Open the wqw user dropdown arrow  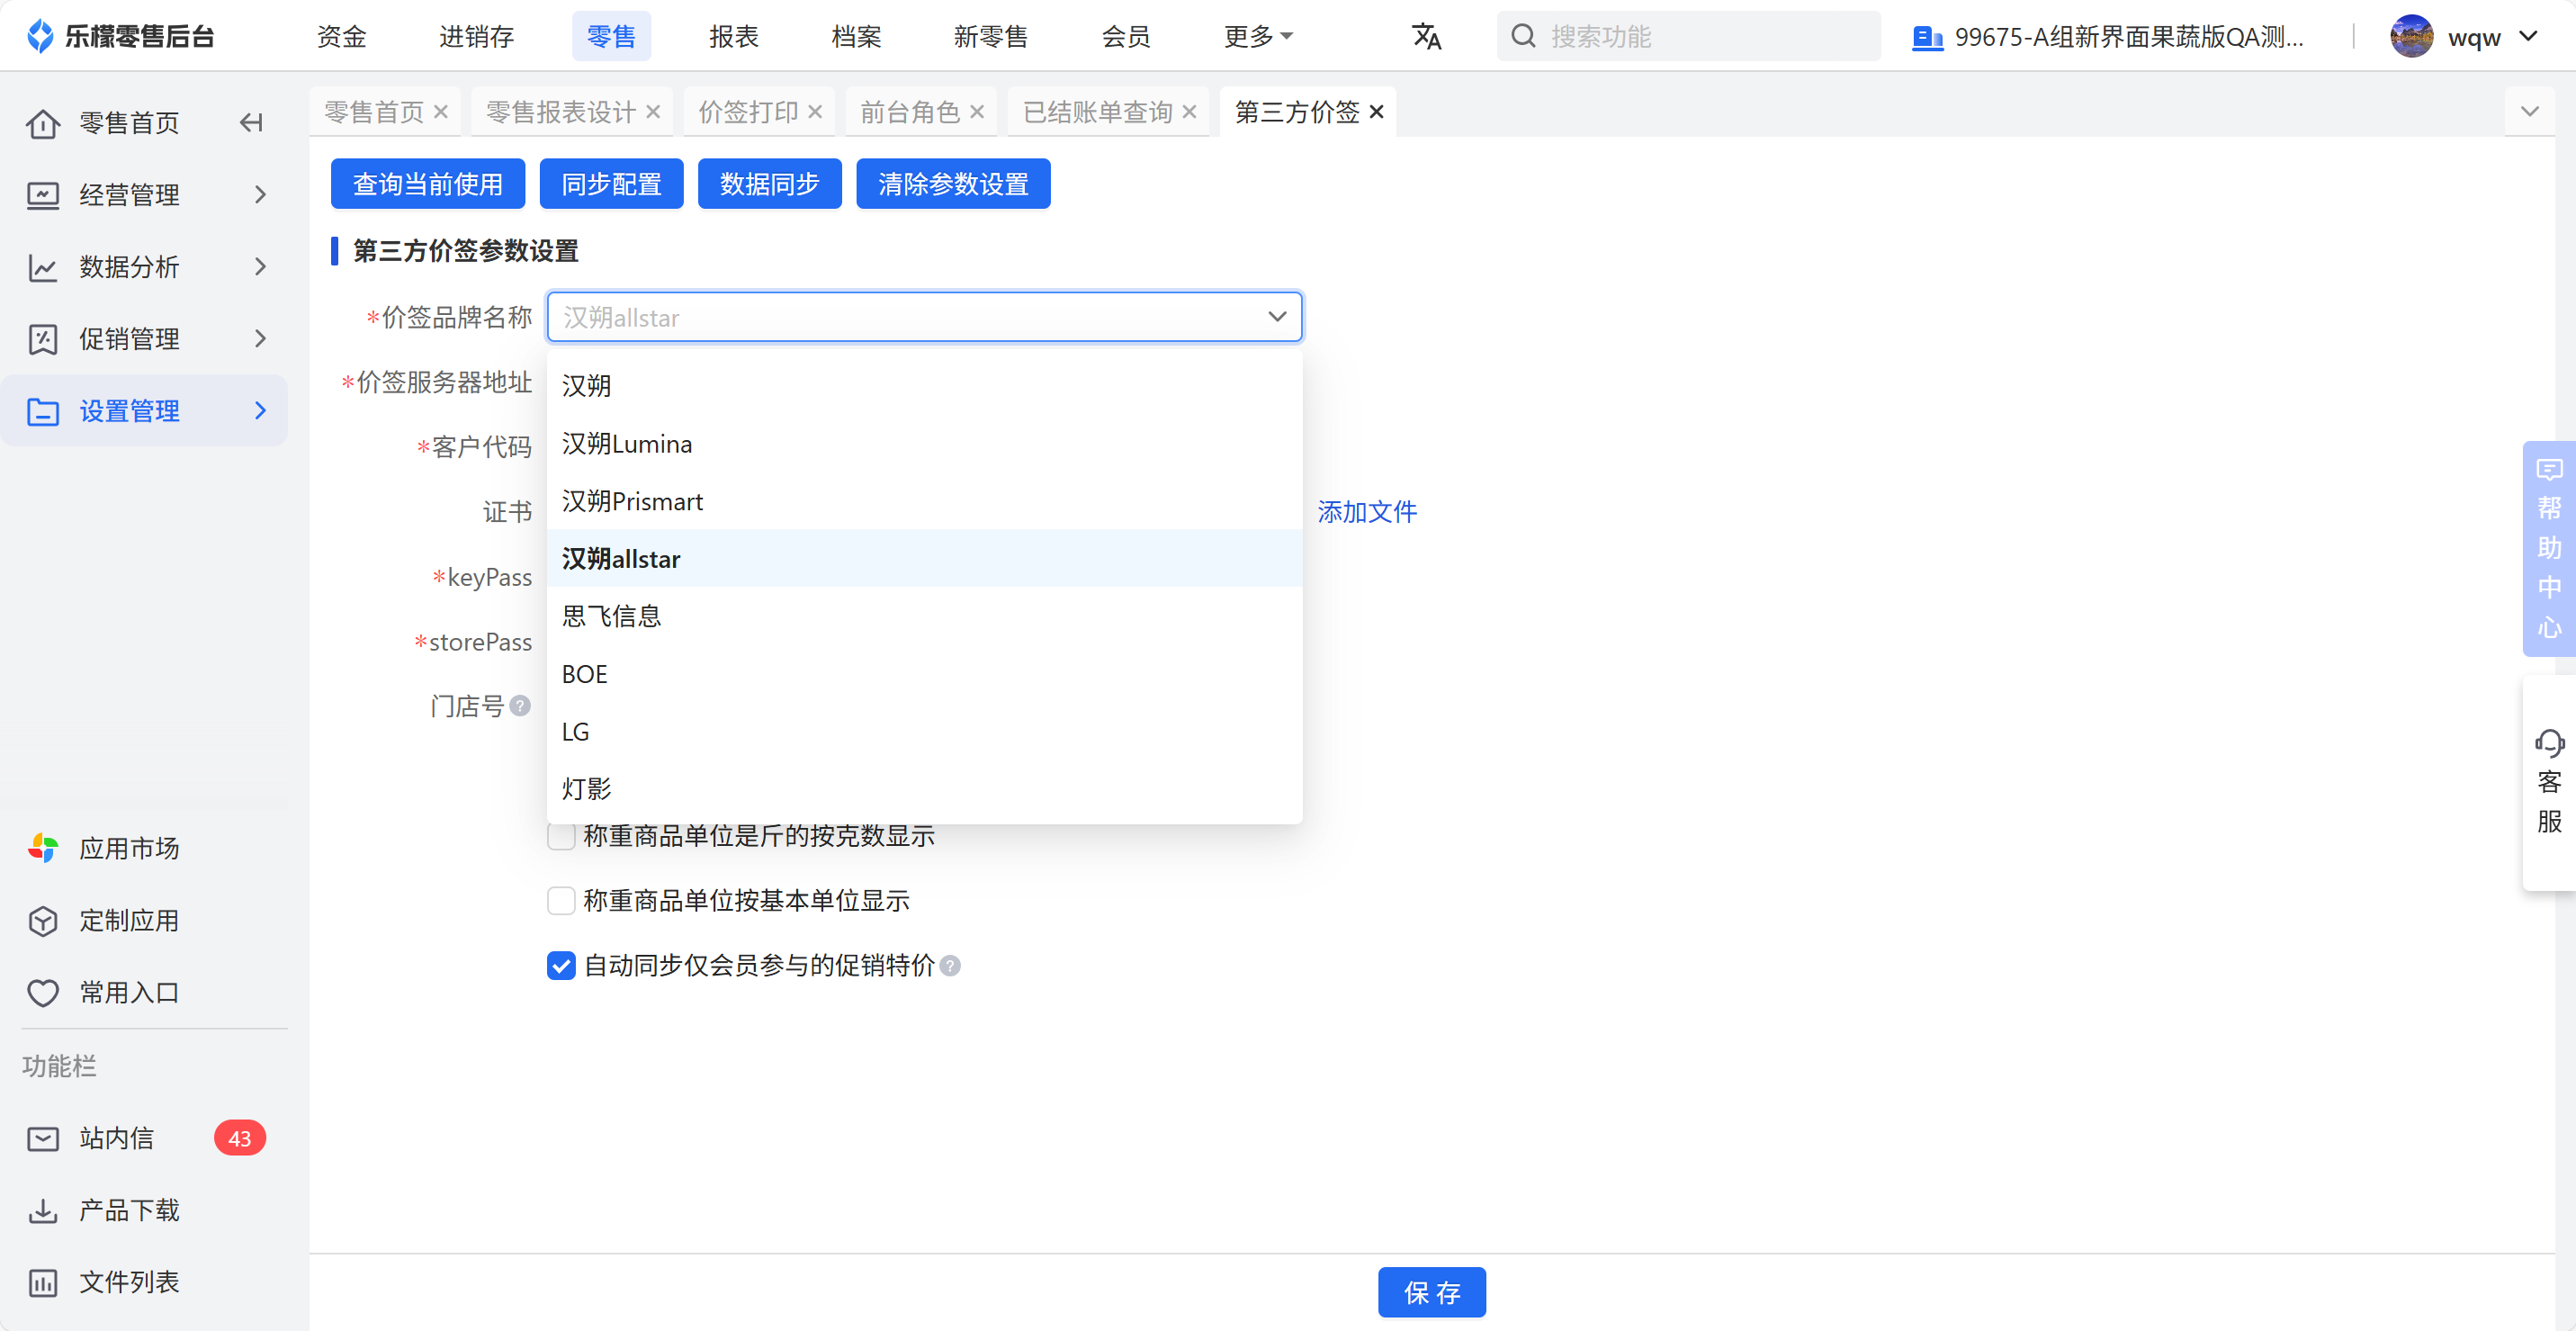click(2529, 36)
